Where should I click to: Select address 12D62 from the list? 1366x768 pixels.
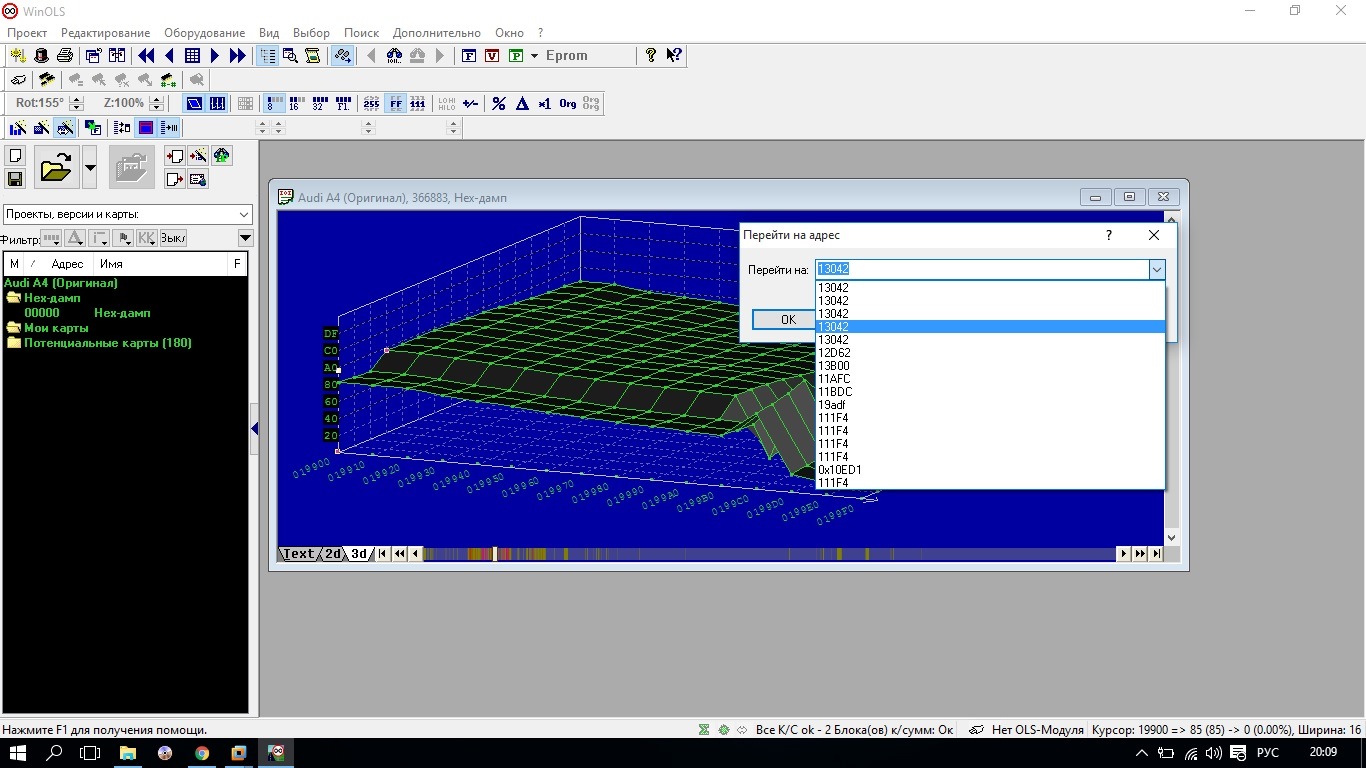(x=991, y=353)
